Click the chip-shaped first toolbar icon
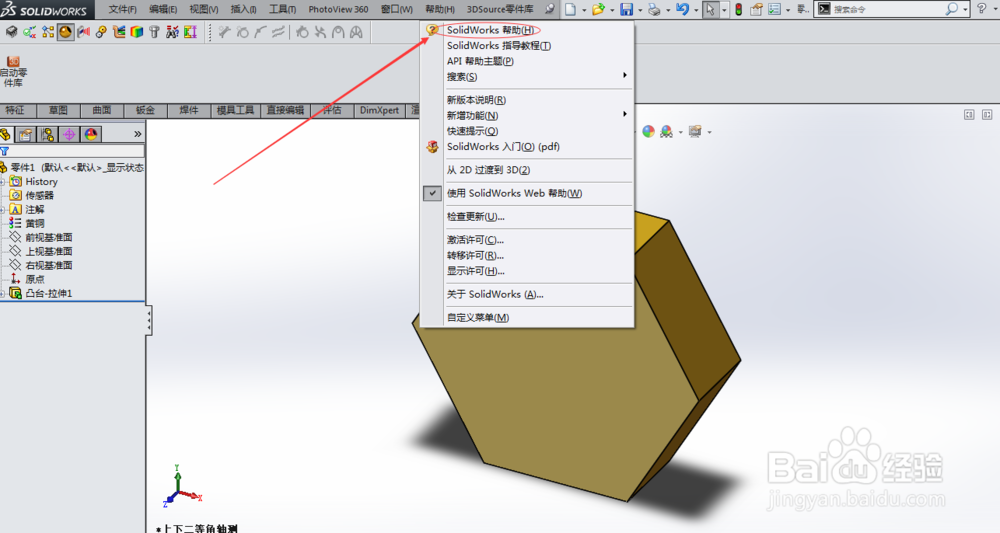 (x=11, y=32)
